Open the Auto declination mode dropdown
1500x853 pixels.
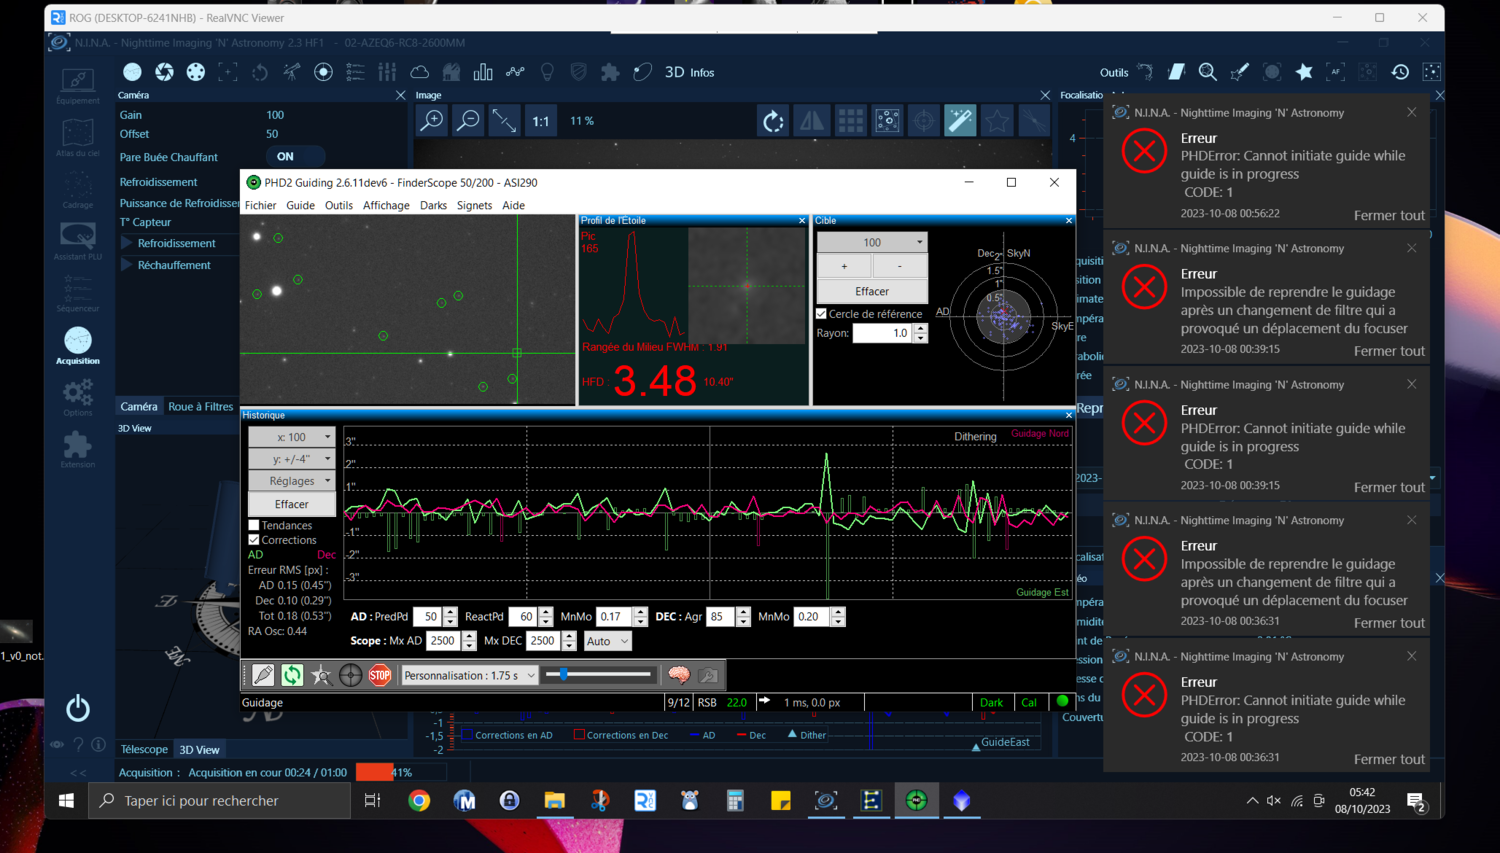607,641
